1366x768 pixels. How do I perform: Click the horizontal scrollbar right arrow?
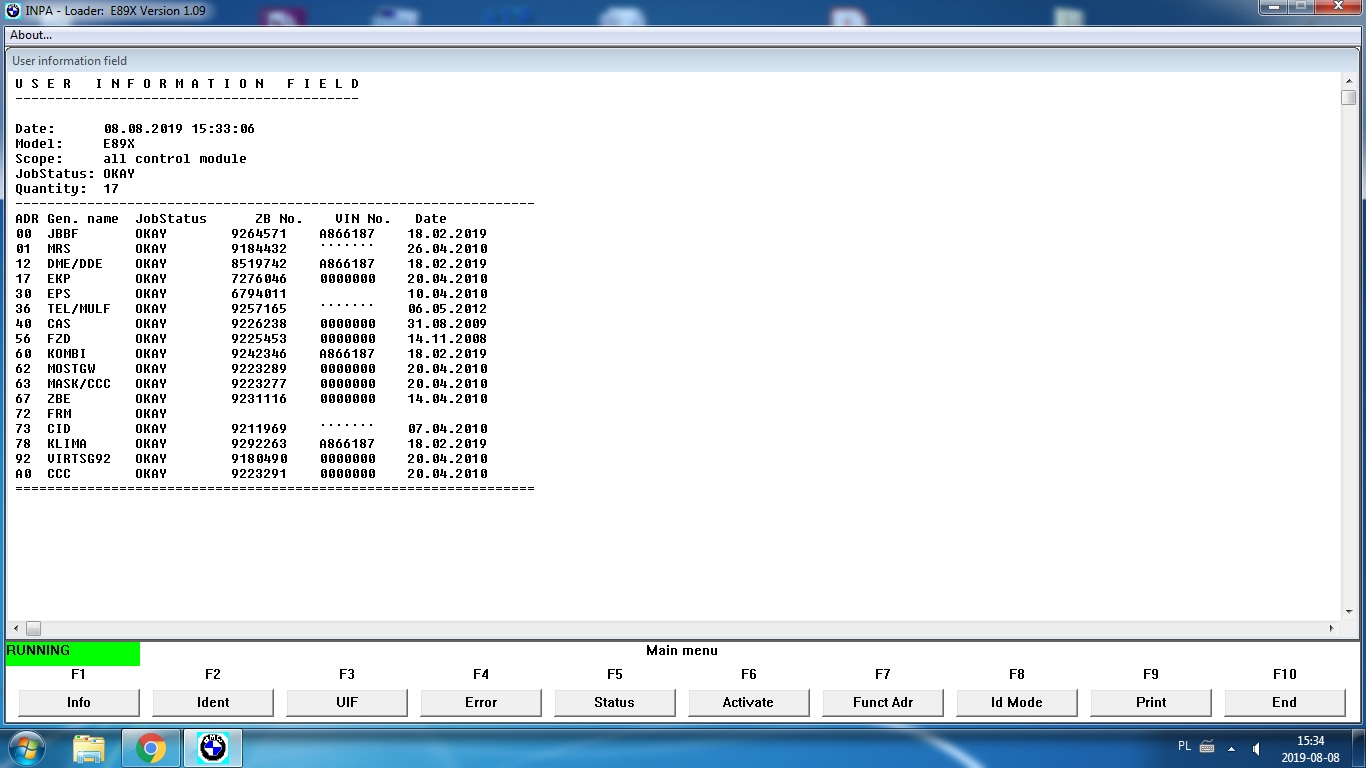1332,628
